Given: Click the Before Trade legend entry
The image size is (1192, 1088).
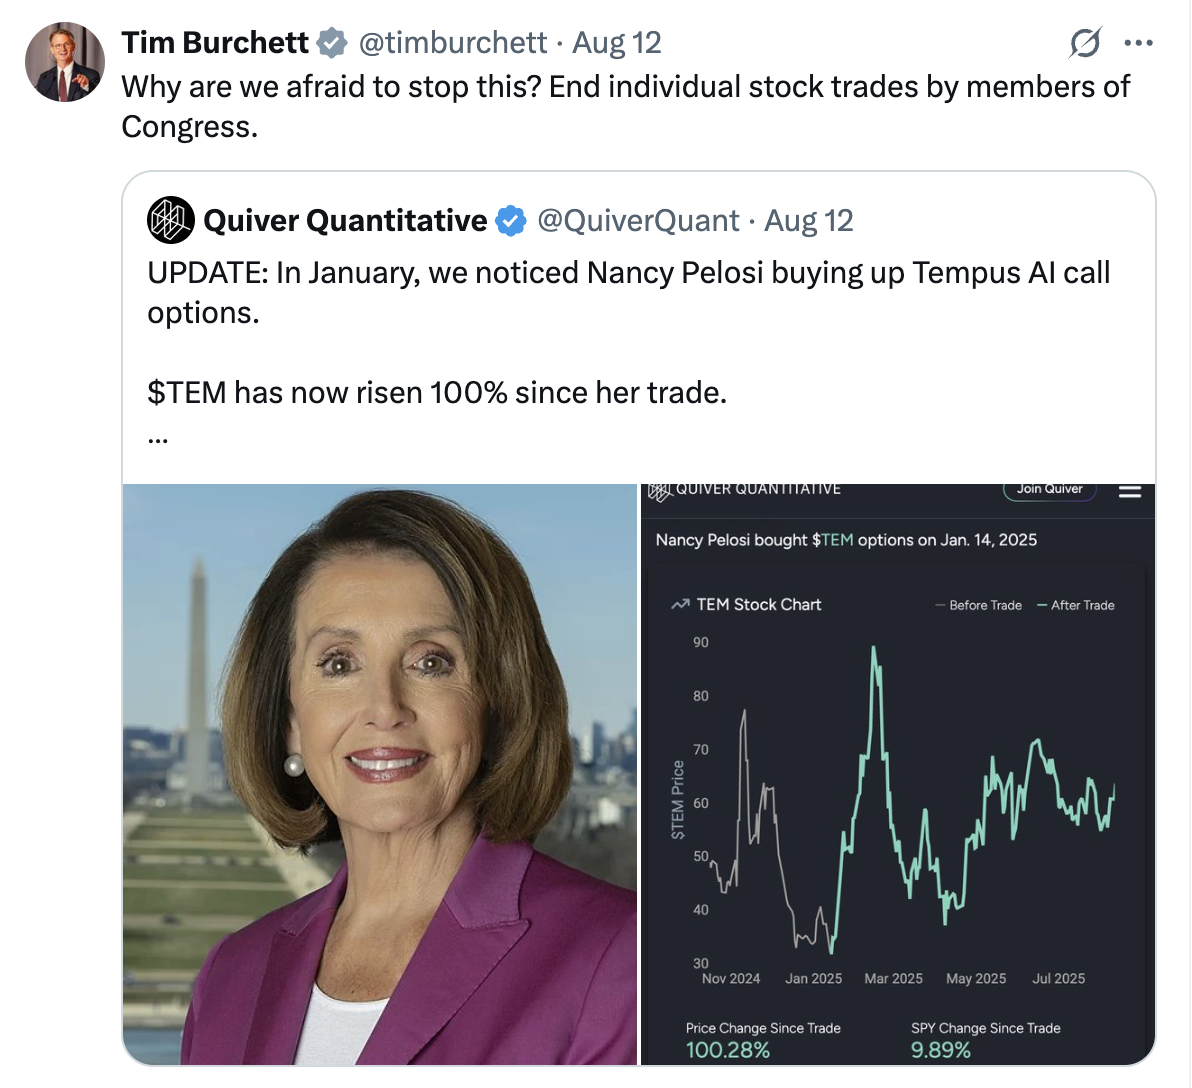Looking at the screenshot, I should tap(978, 605).
